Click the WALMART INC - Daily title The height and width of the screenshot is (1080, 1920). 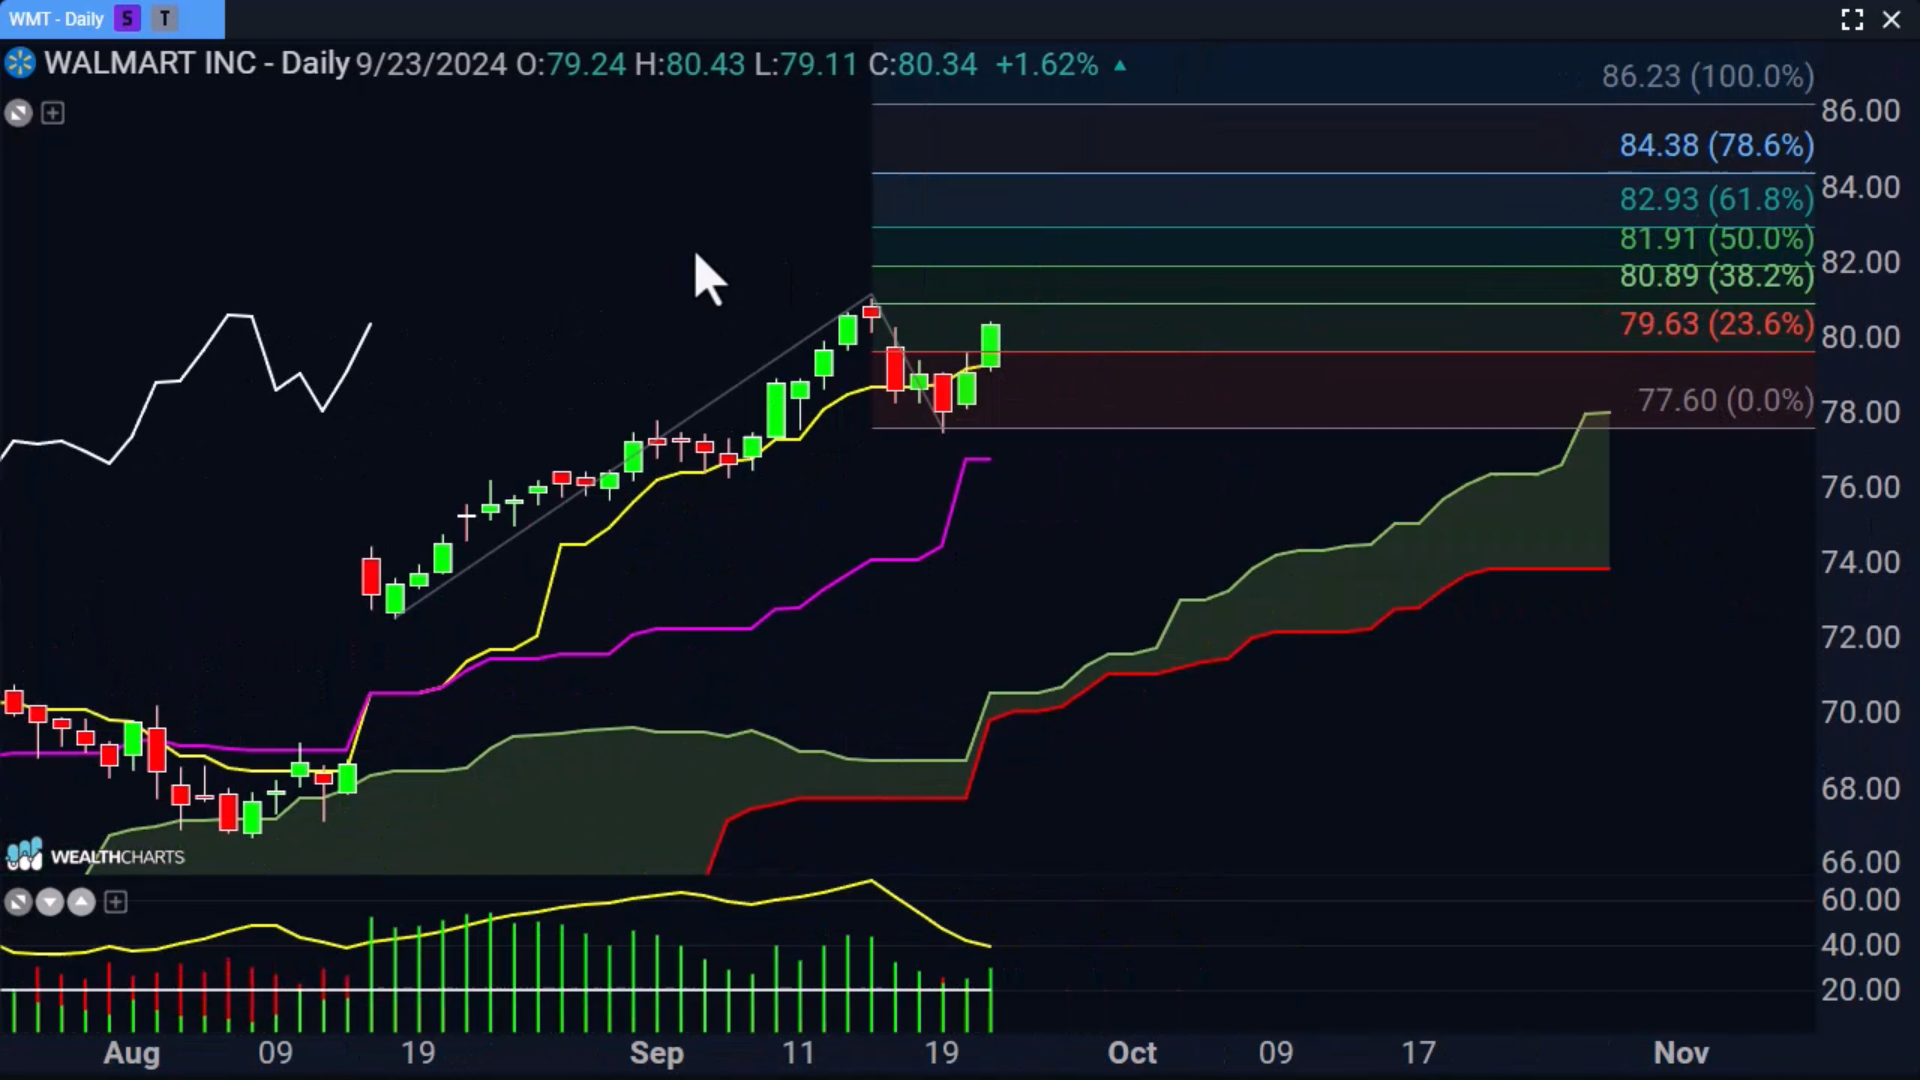pyautogui.click(x=197, y=64)
